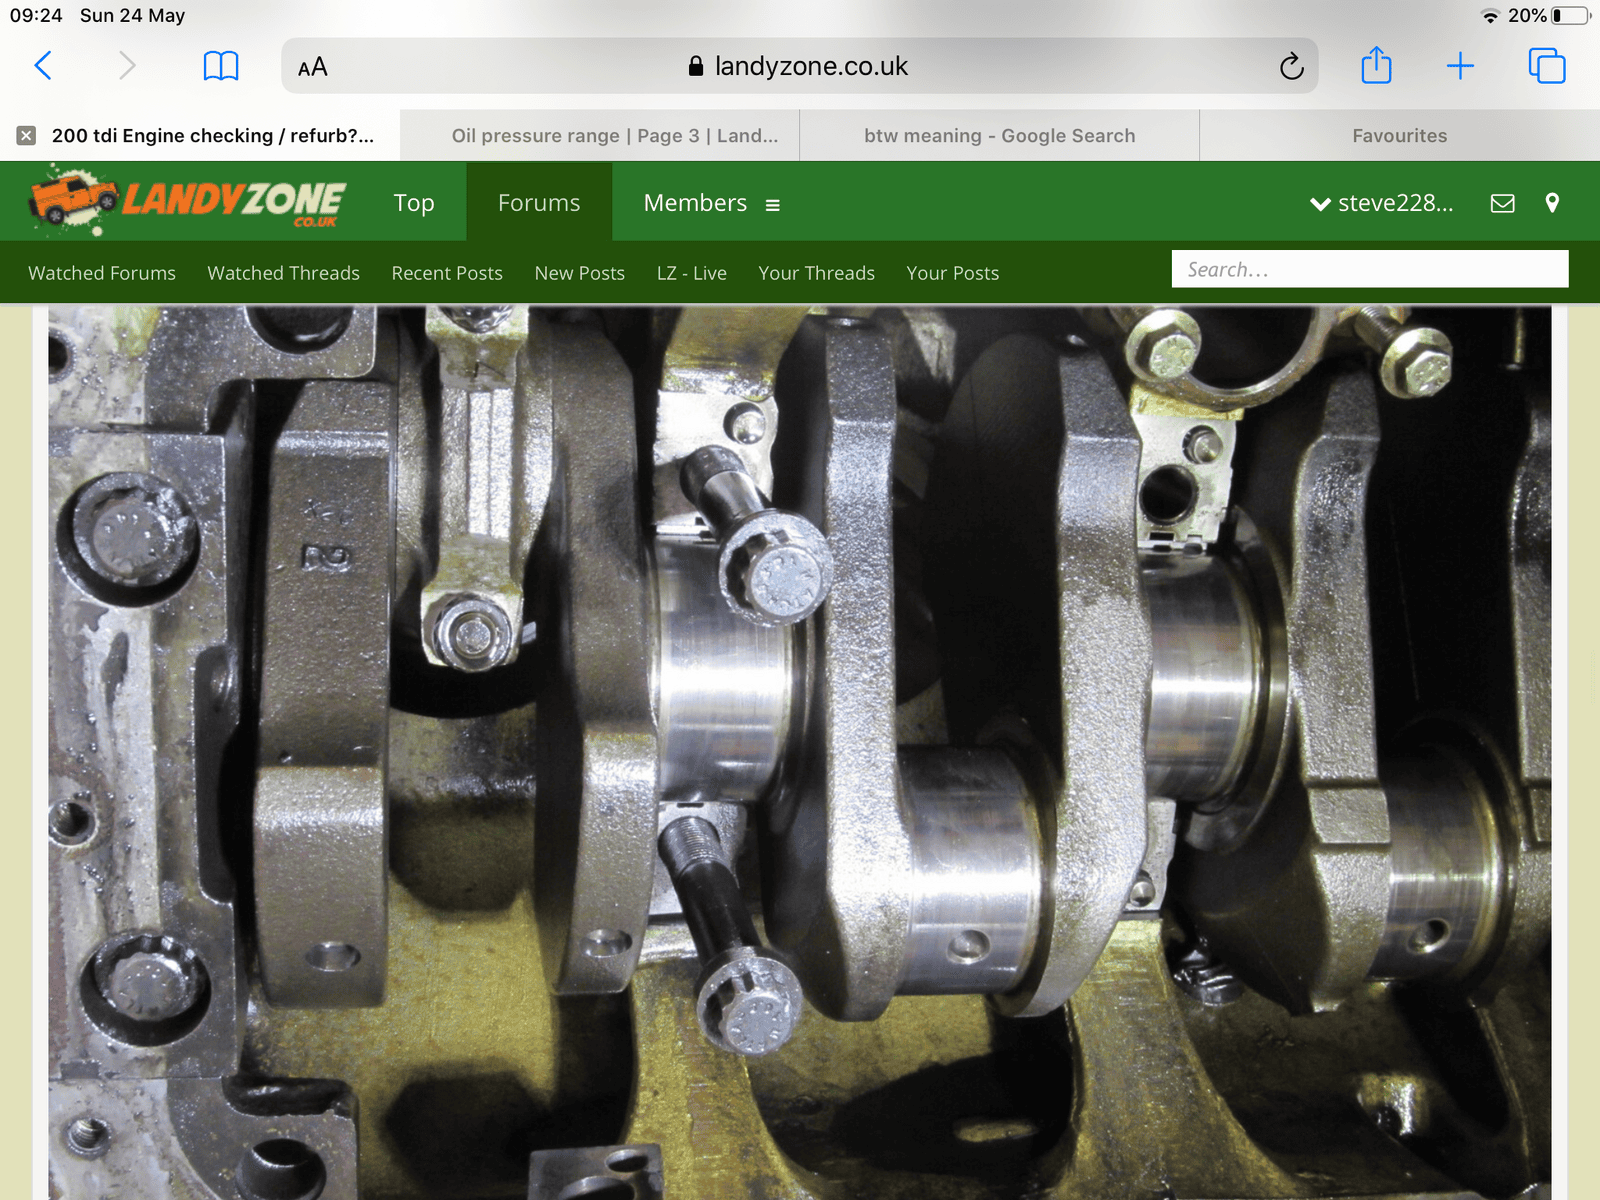
Task: Open LZ - Live
Action: (692, 273)
